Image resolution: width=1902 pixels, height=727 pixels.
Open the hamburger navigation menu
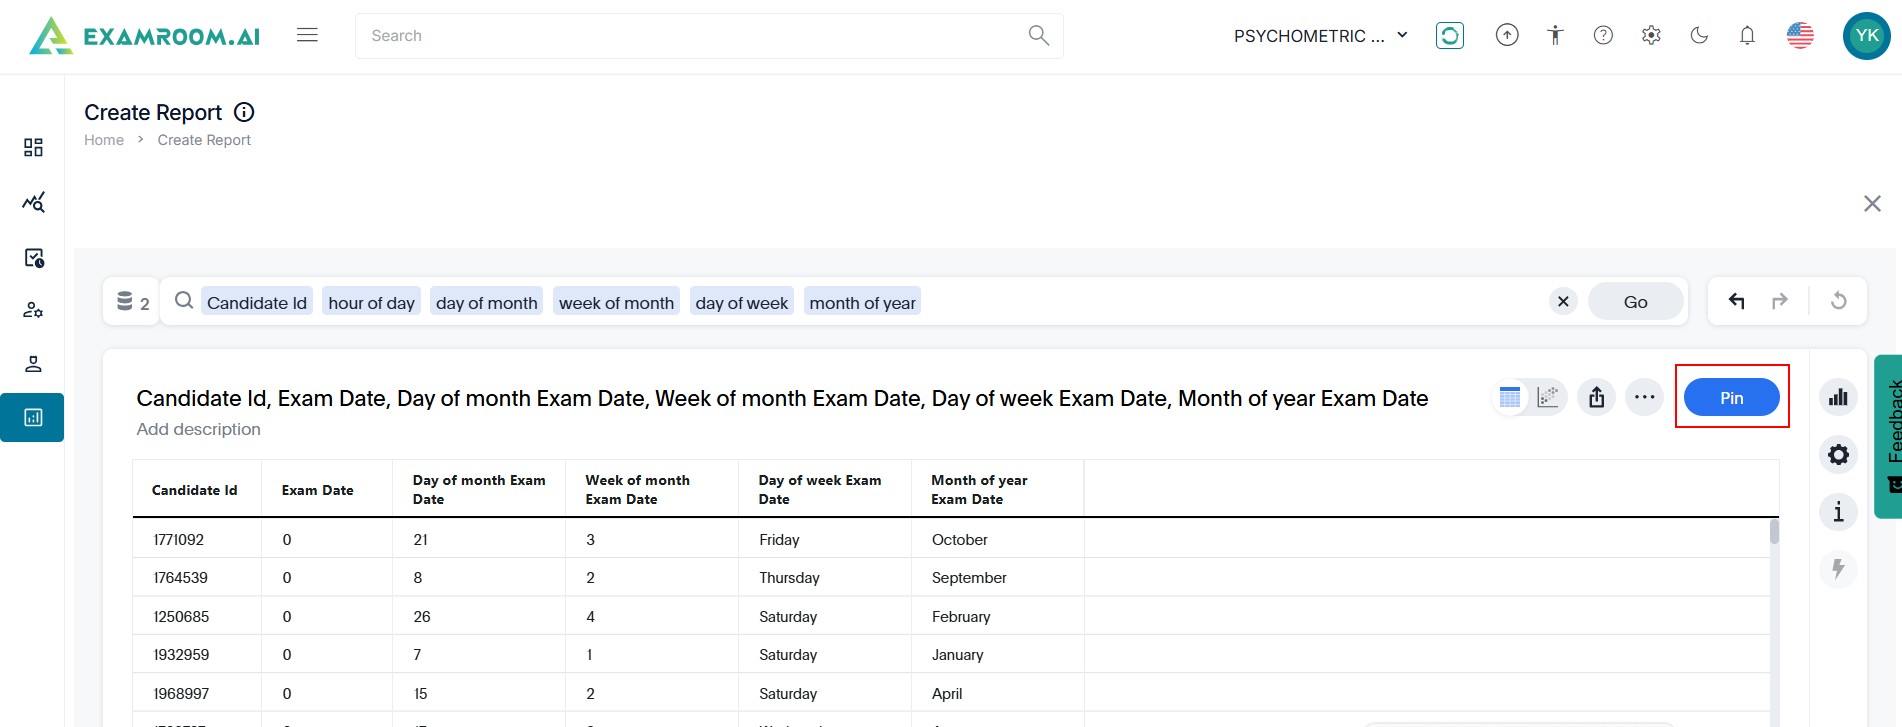(307, 36)
